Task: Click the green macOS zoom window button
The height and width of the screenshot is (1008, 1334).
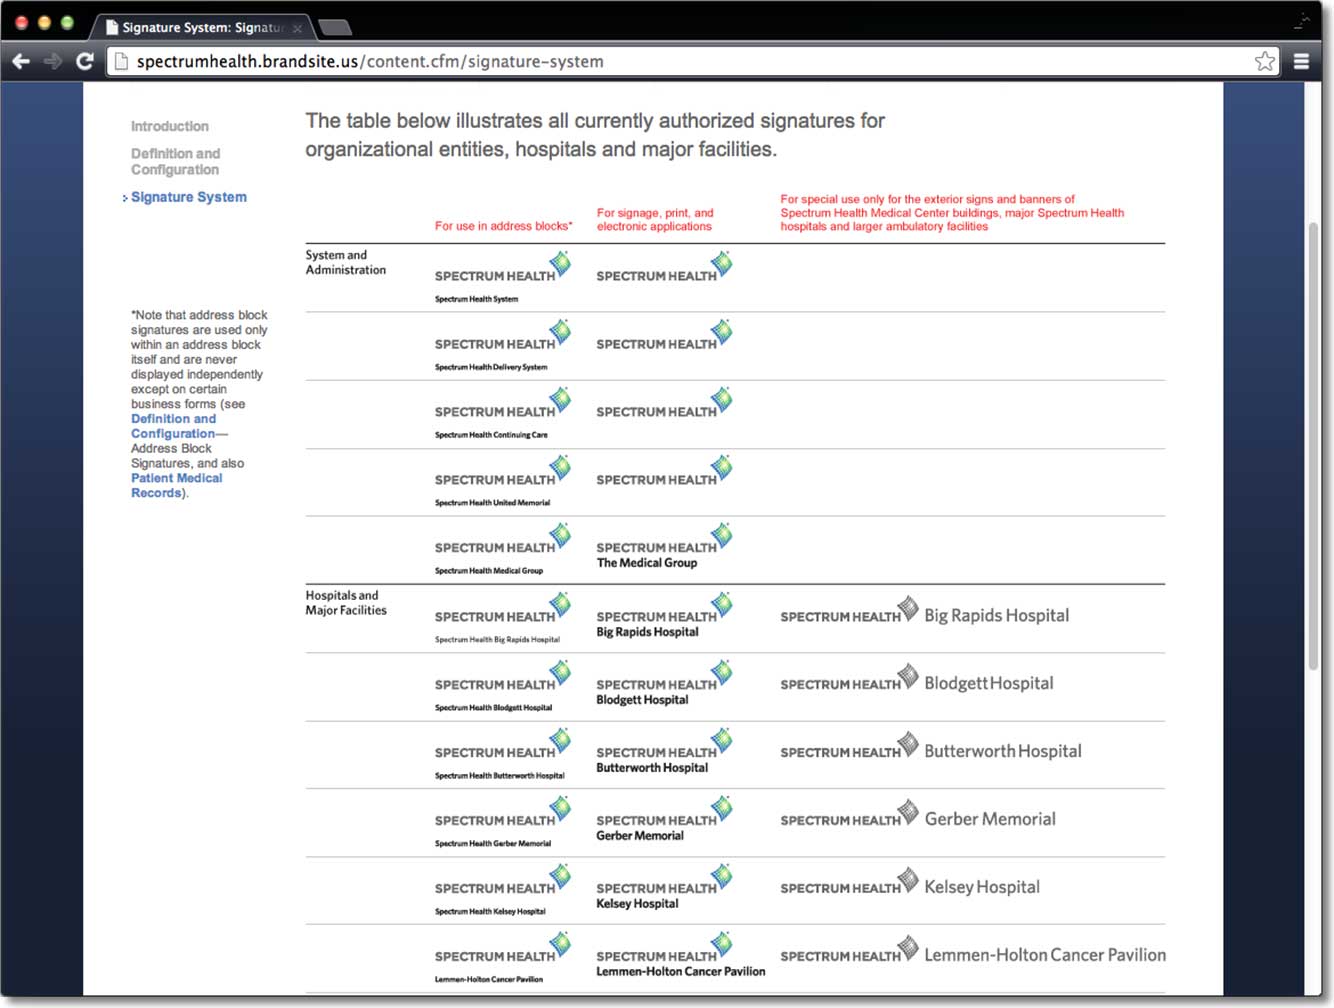Action: 67,22
